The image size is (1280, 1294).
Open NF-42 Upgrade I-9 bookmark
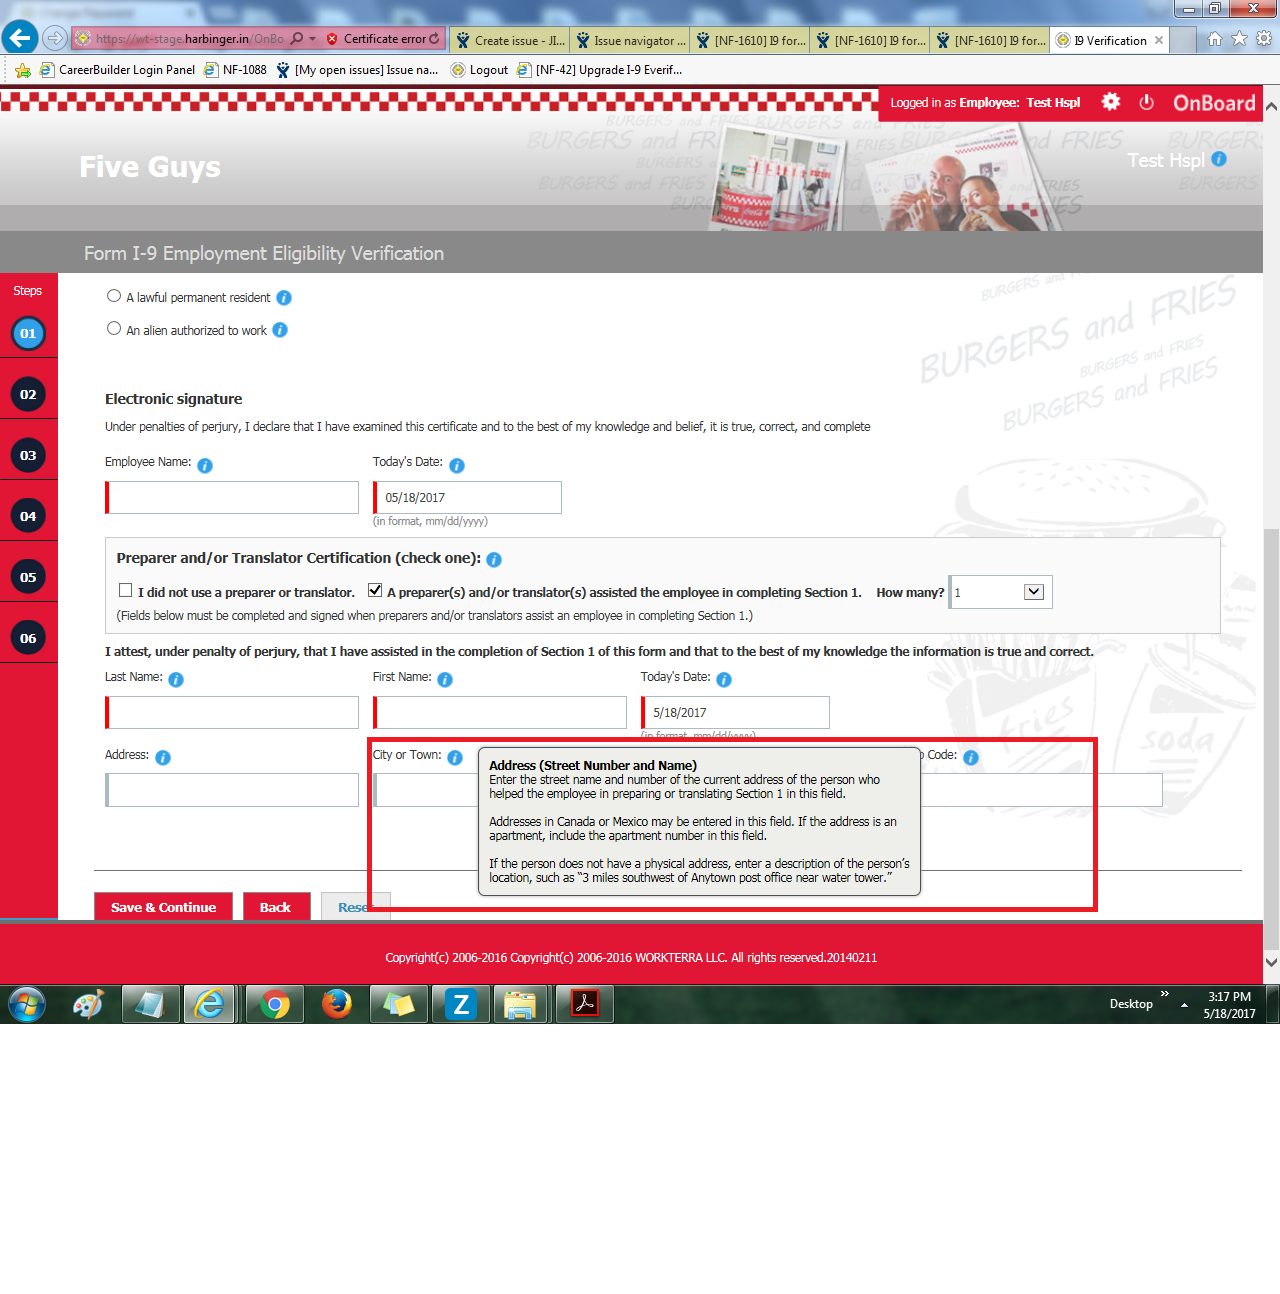pyautogui.click(x=599, y=70)
